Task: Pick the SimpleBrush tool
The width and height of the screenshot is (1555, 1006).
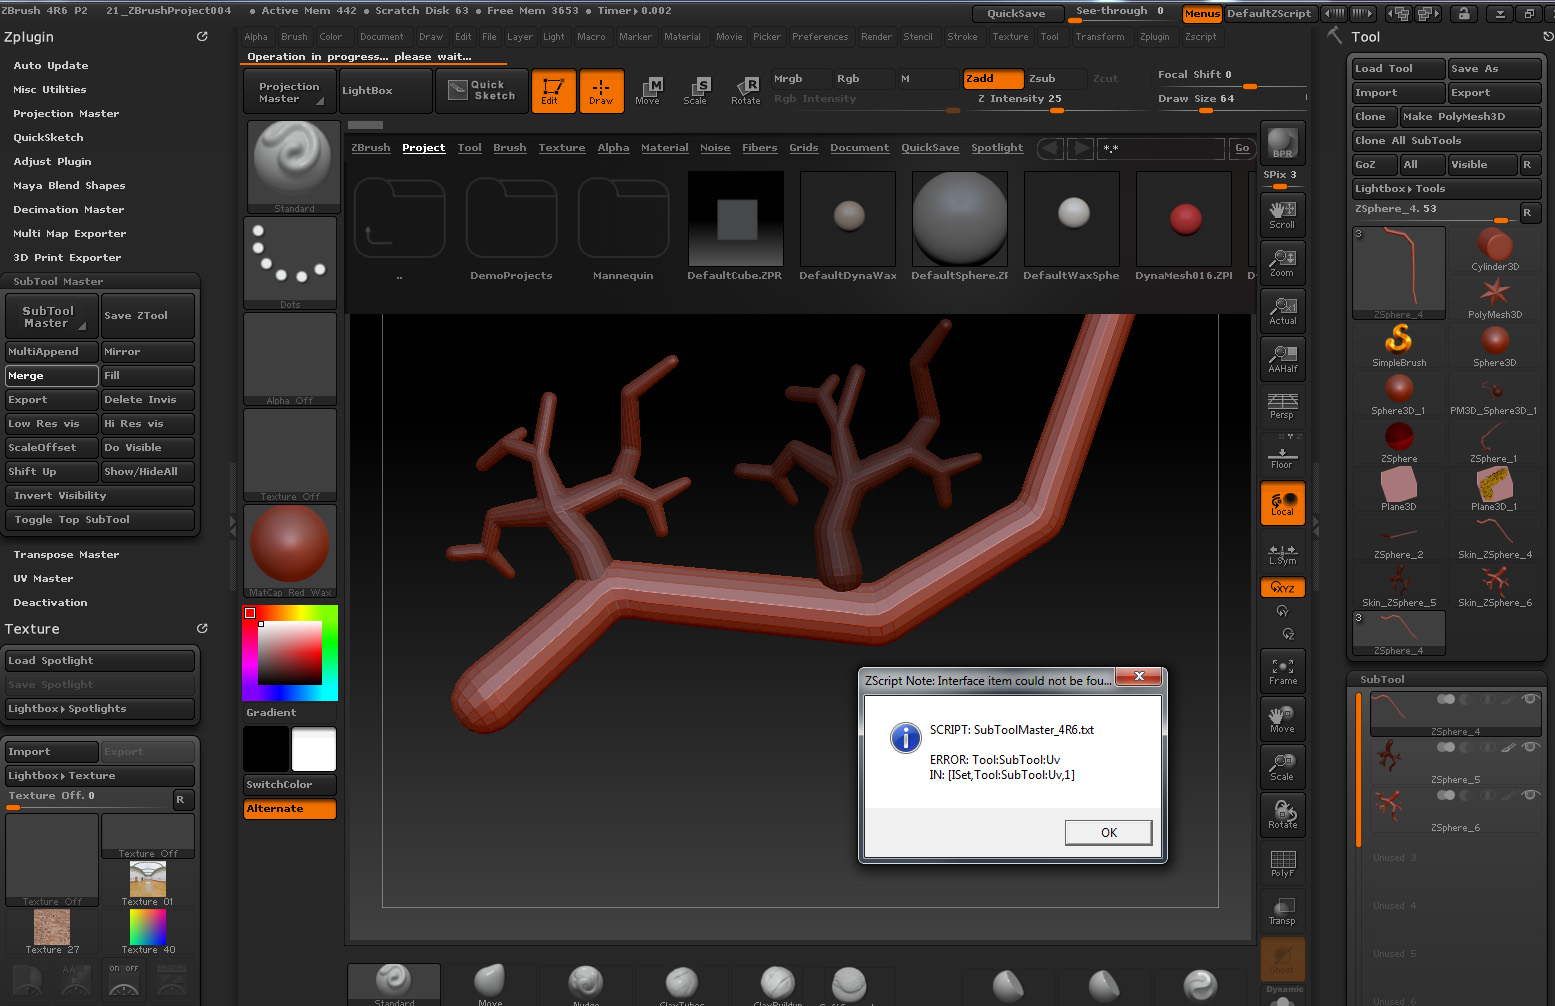Action: [1399, 345]
